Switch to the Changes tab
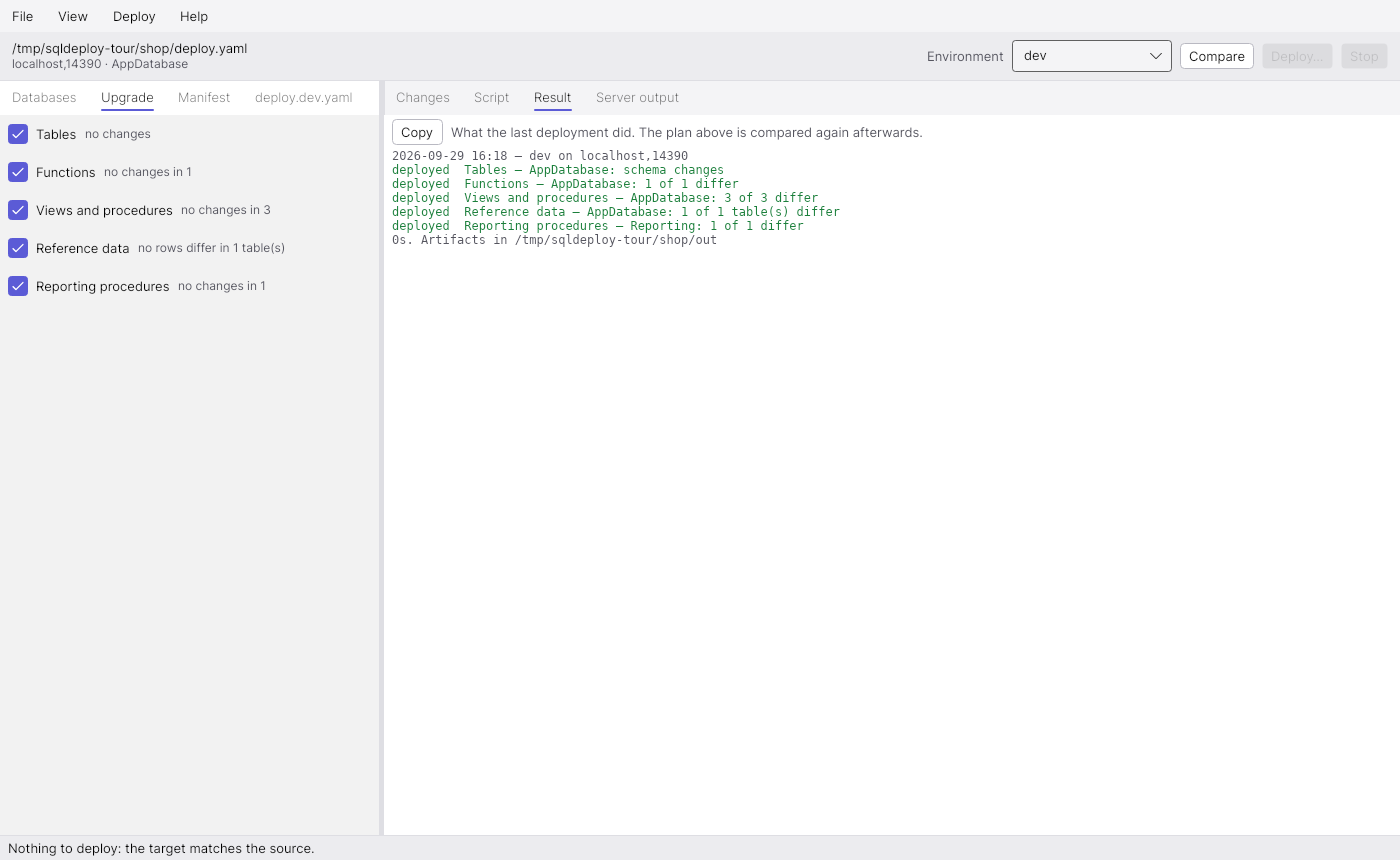 (x=423, y=97)
